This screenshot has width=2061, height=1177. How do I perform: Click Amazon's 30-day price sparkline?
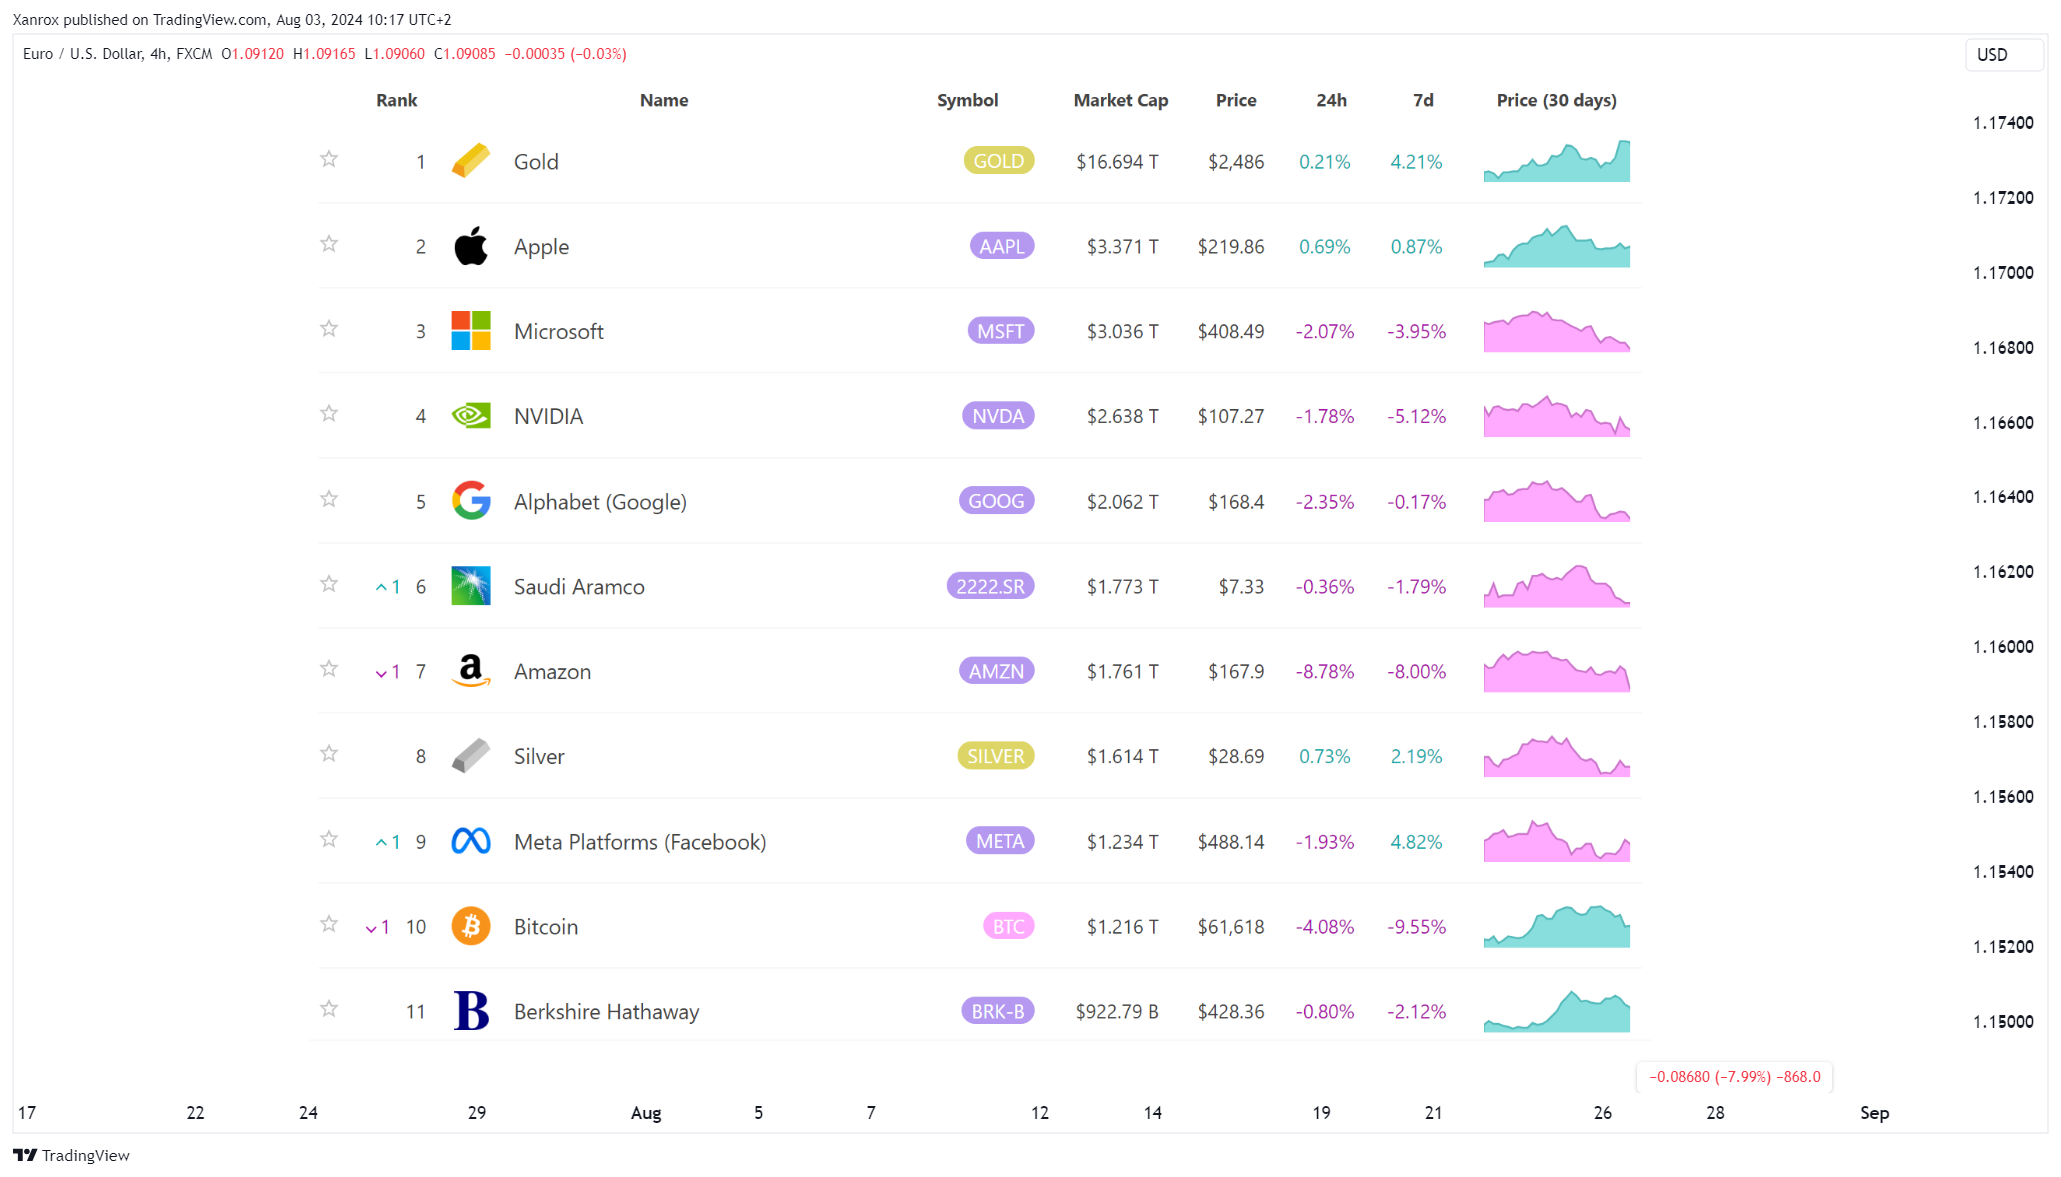click(1557, 671)
